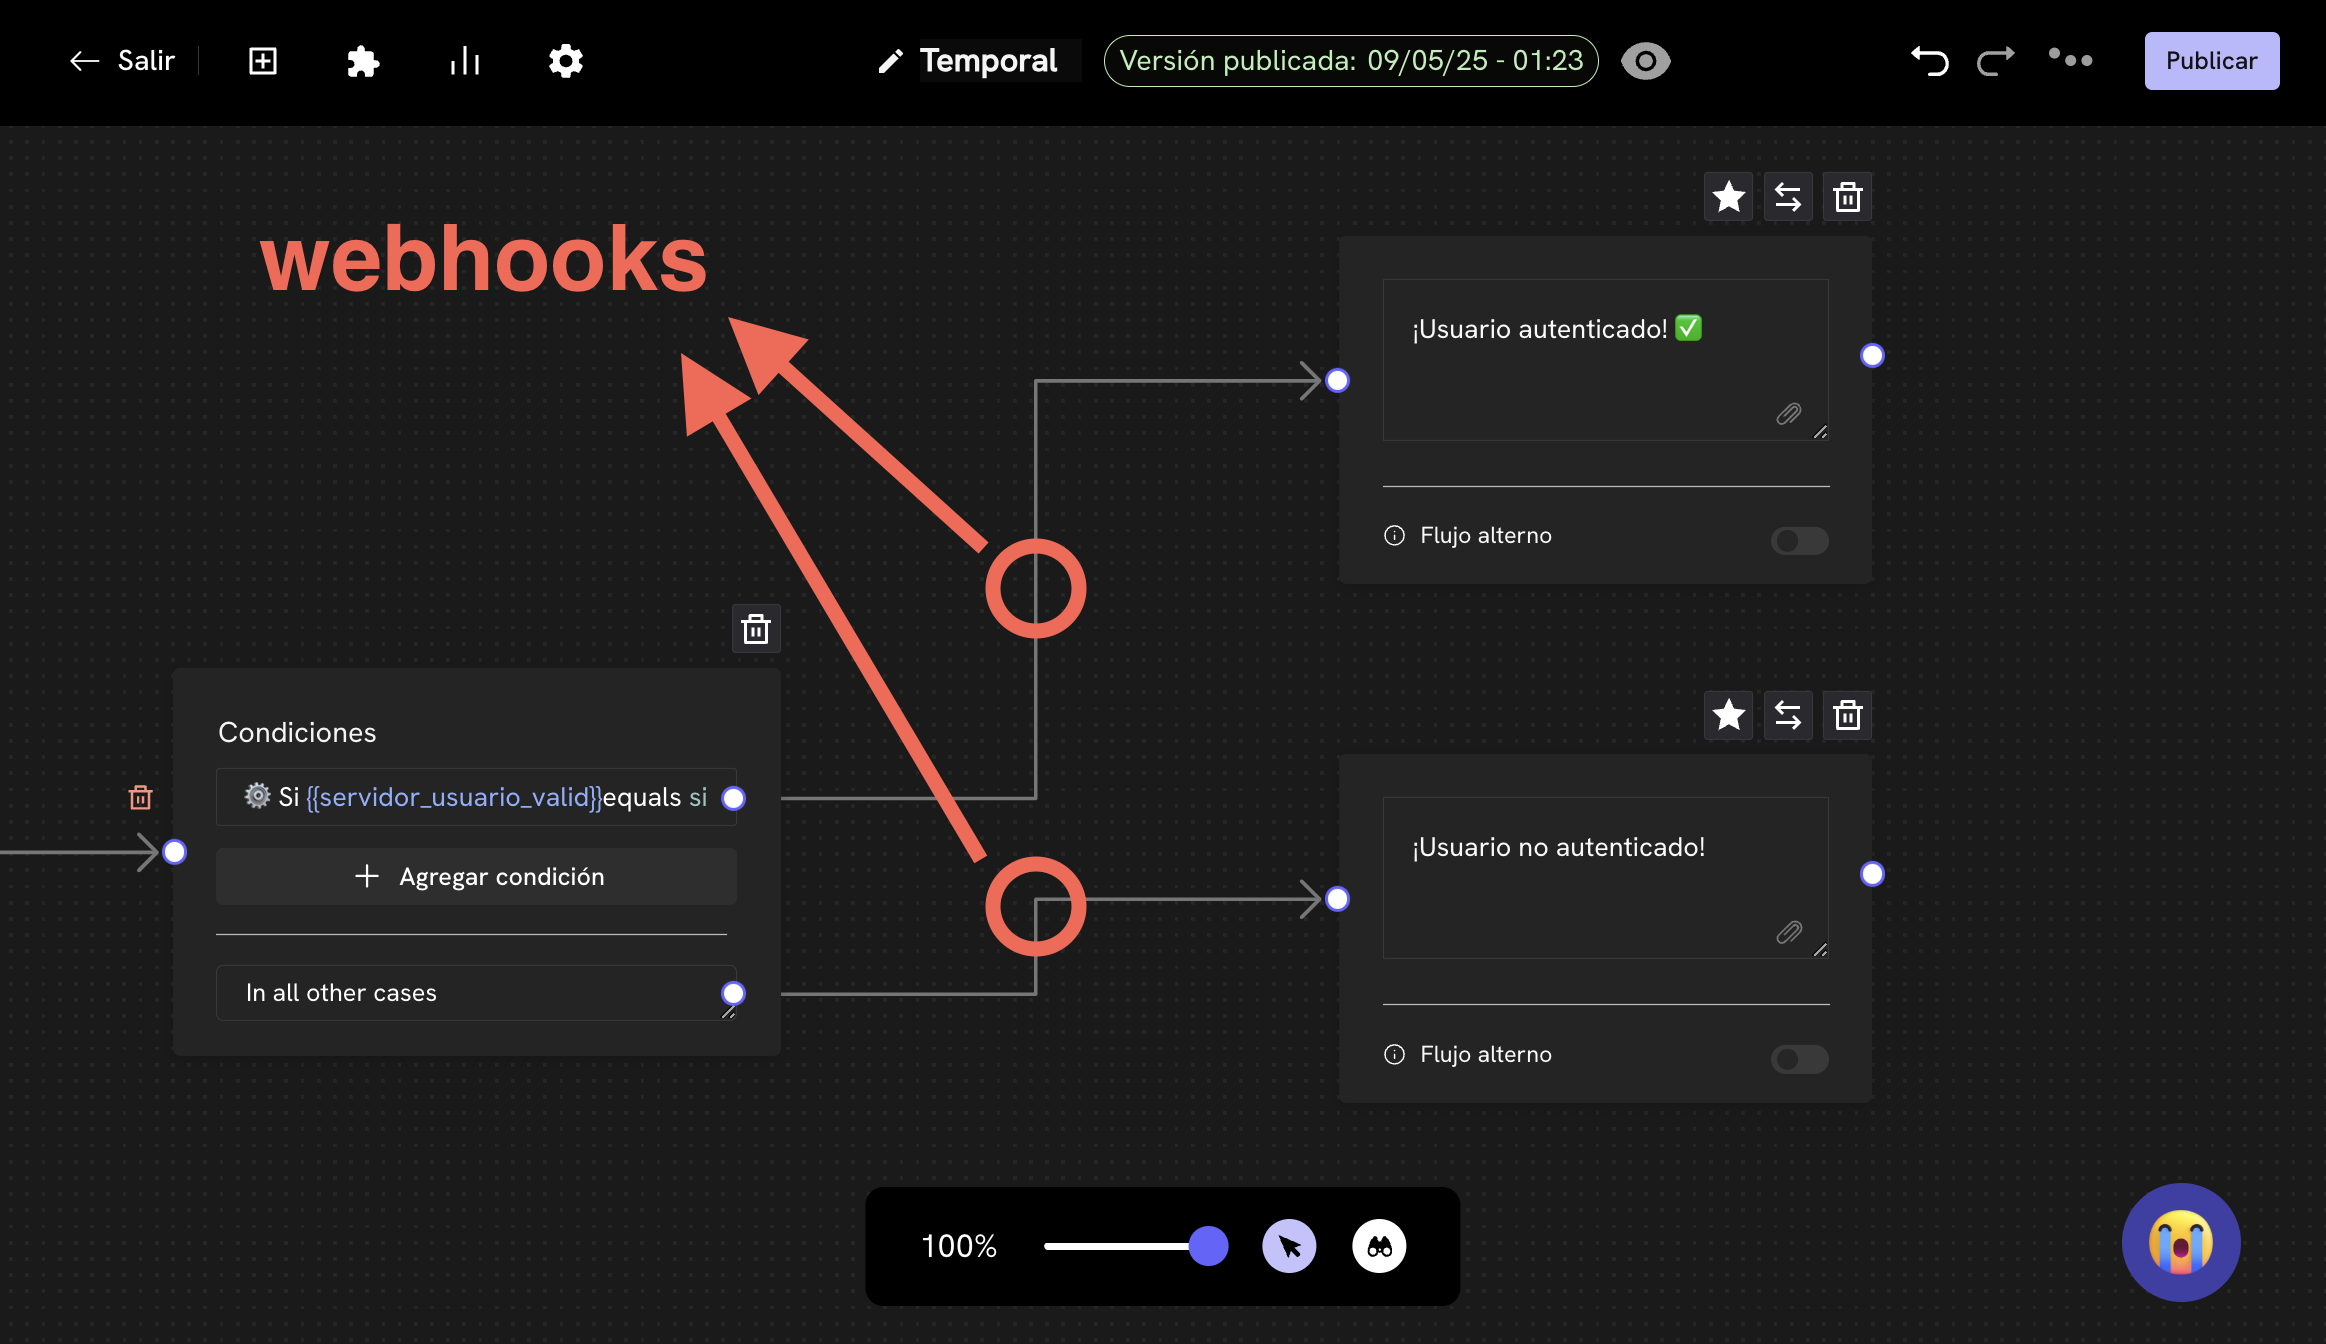Click the redo arrow icon
This screenshot has width=2326, height=1344.
click(1995, 62)
